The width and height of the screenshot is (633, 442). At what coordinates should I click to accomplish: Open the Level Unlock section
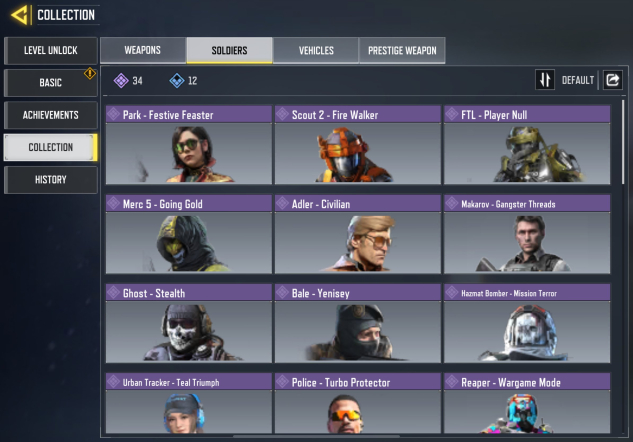point(50,50)
